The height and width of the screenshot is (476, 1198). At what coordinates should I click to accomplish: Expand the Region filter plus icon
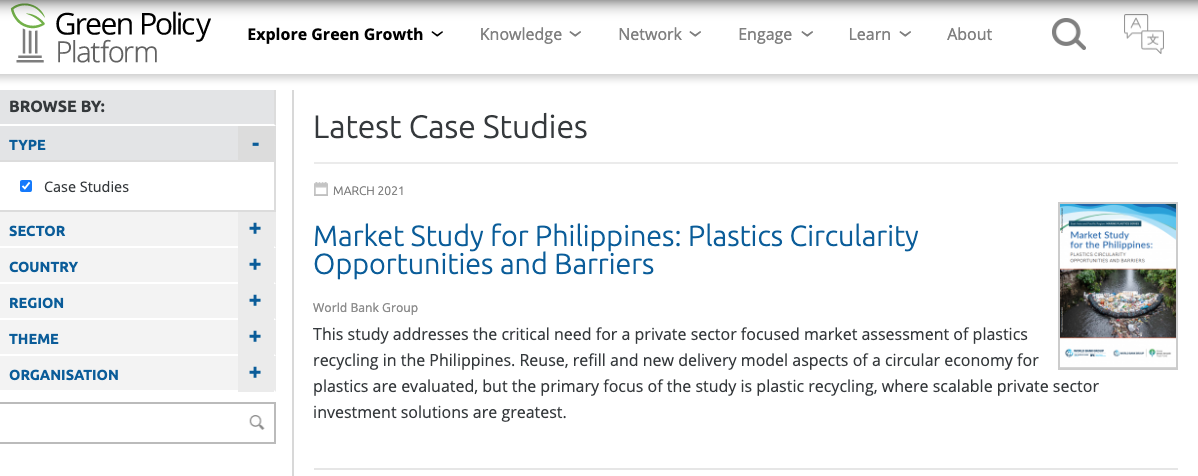point(255,302)
